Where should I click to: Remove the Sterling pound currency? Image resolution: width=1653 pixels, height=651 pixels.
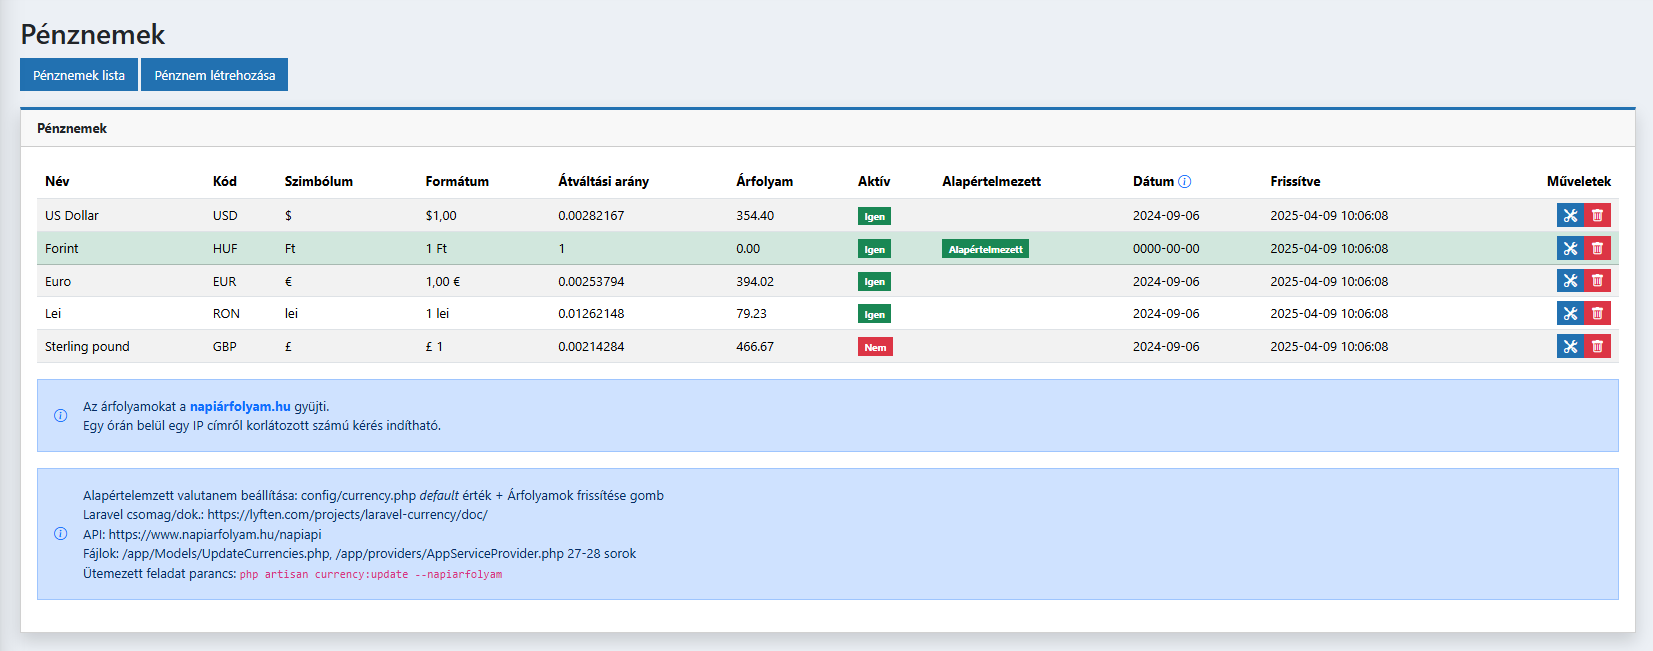click(x=1597, y=347)
